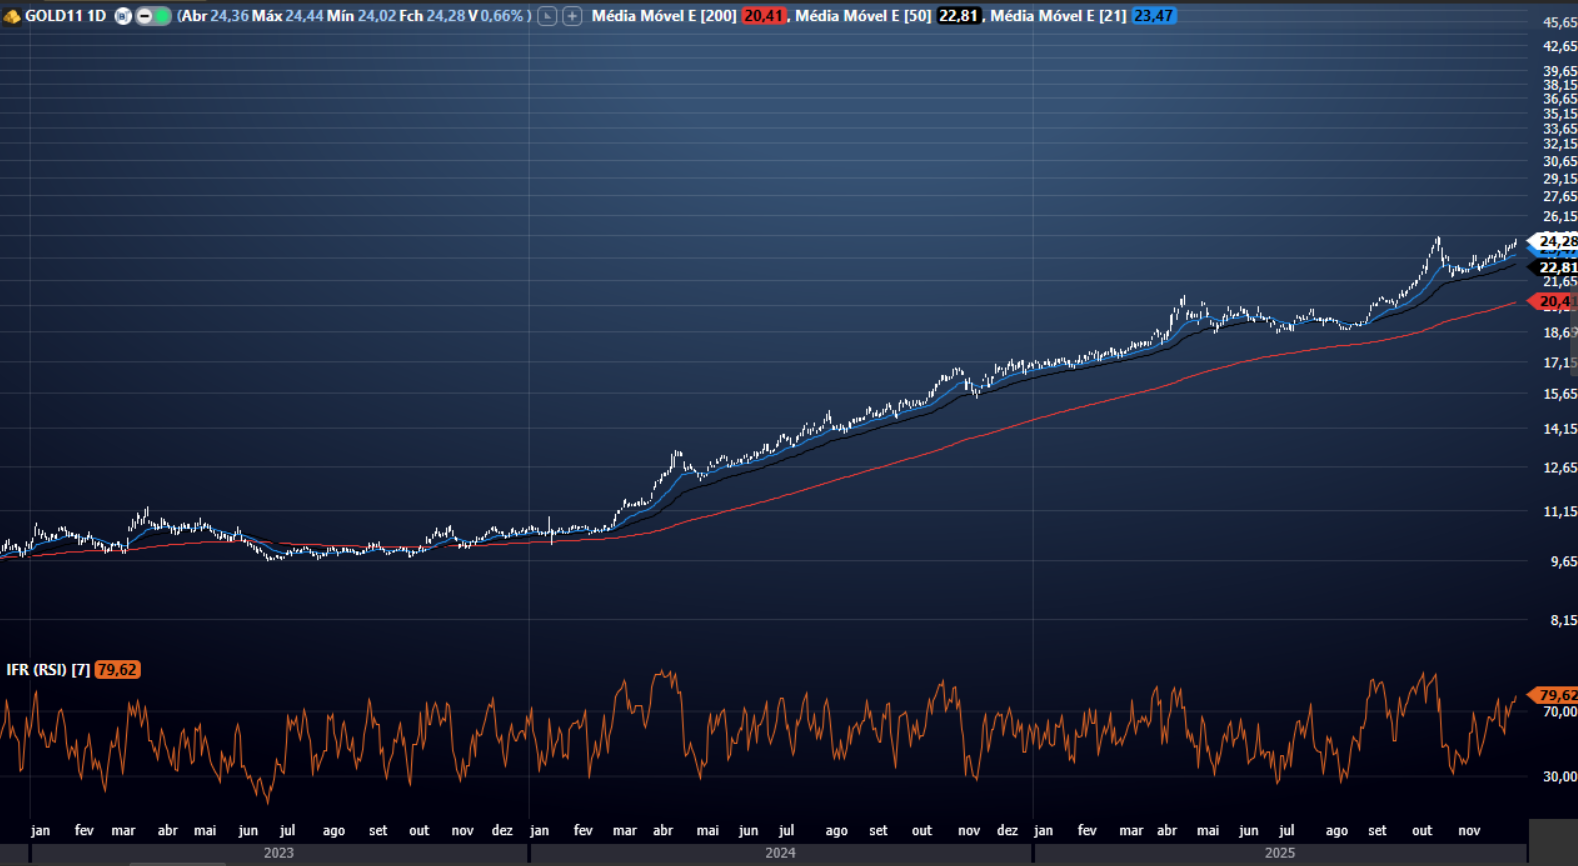Open the IFR (RSI) [7] indicator settings

(x=48, y=670)
